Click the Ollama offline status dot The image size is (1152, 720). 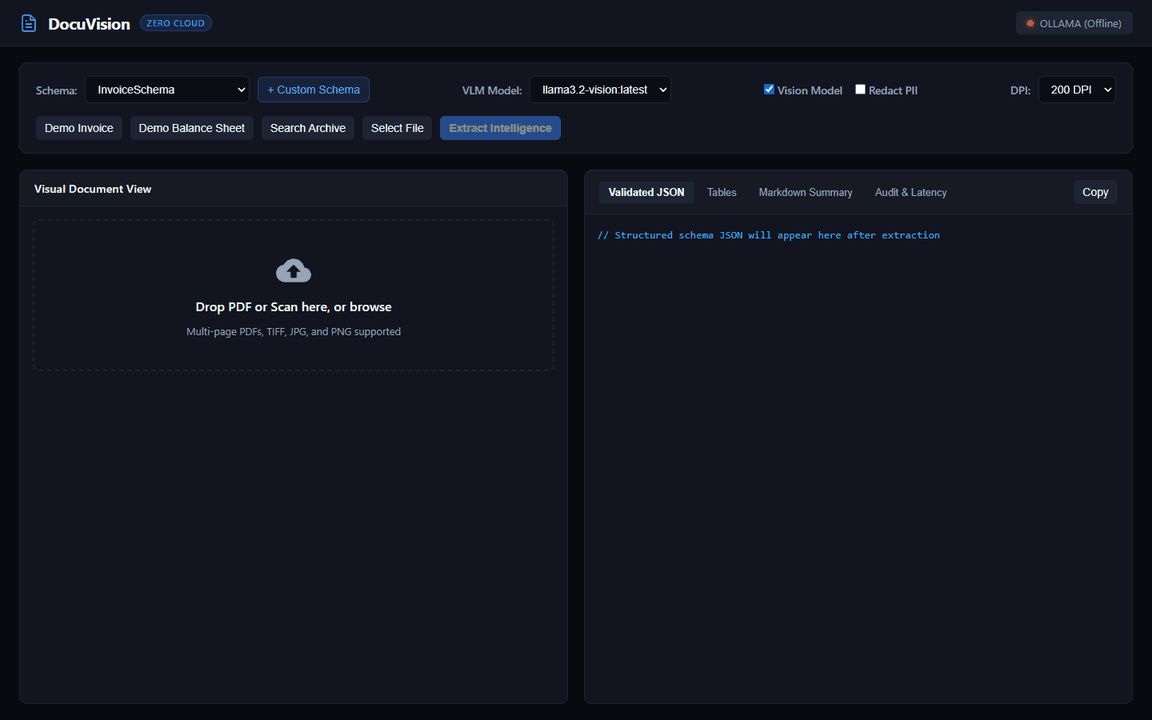1030,24
